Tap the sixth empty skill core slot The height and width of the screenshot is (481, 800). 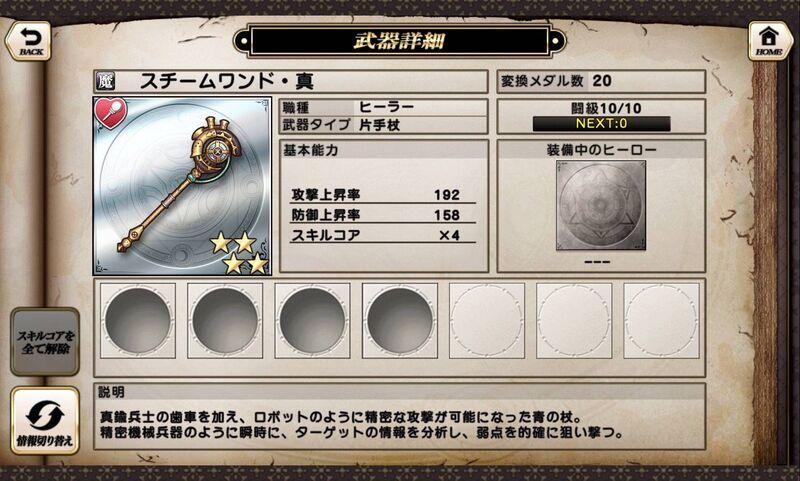(574, 320)
